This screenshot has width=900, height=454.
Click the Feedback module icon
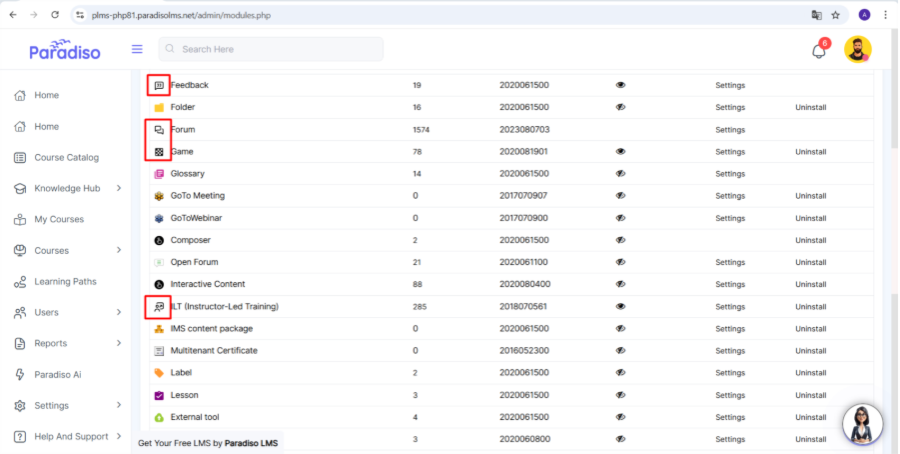point(158,86)
